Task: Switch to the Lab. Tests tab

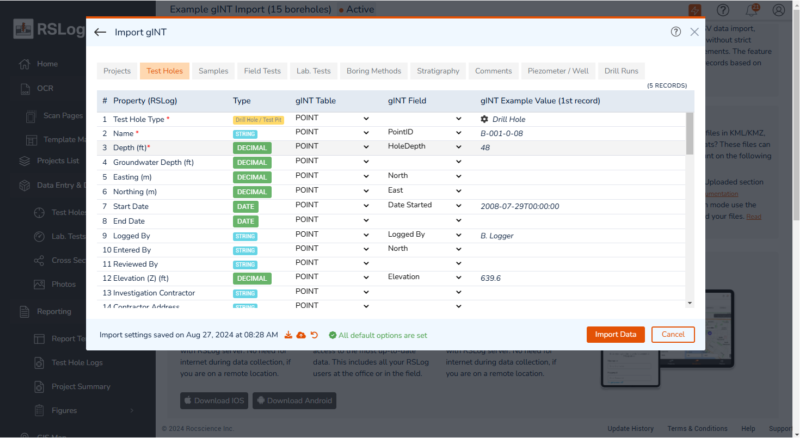Action: [x=313, y=71]
